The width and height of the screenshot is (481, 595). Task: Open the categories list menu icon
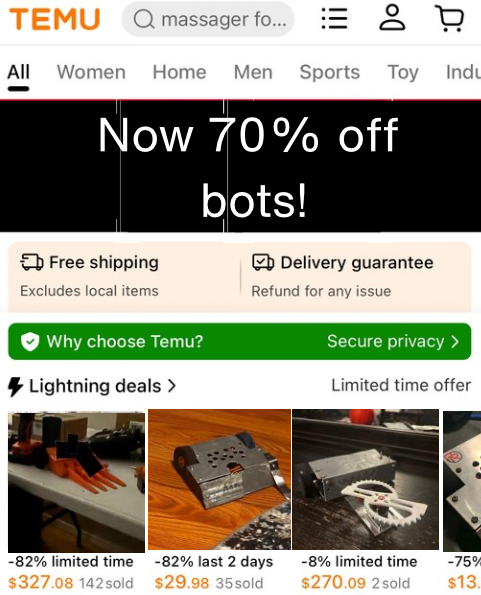coord(334,18)
